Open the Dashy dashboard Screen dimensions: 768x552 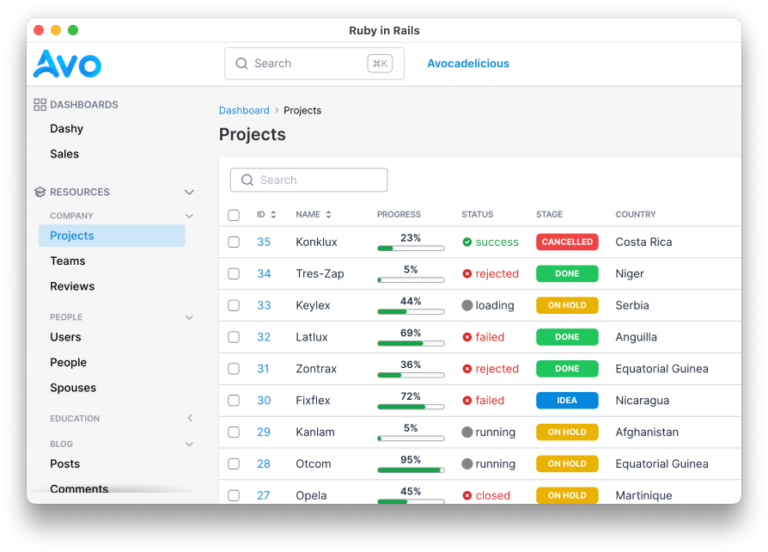tap(67, 129)
